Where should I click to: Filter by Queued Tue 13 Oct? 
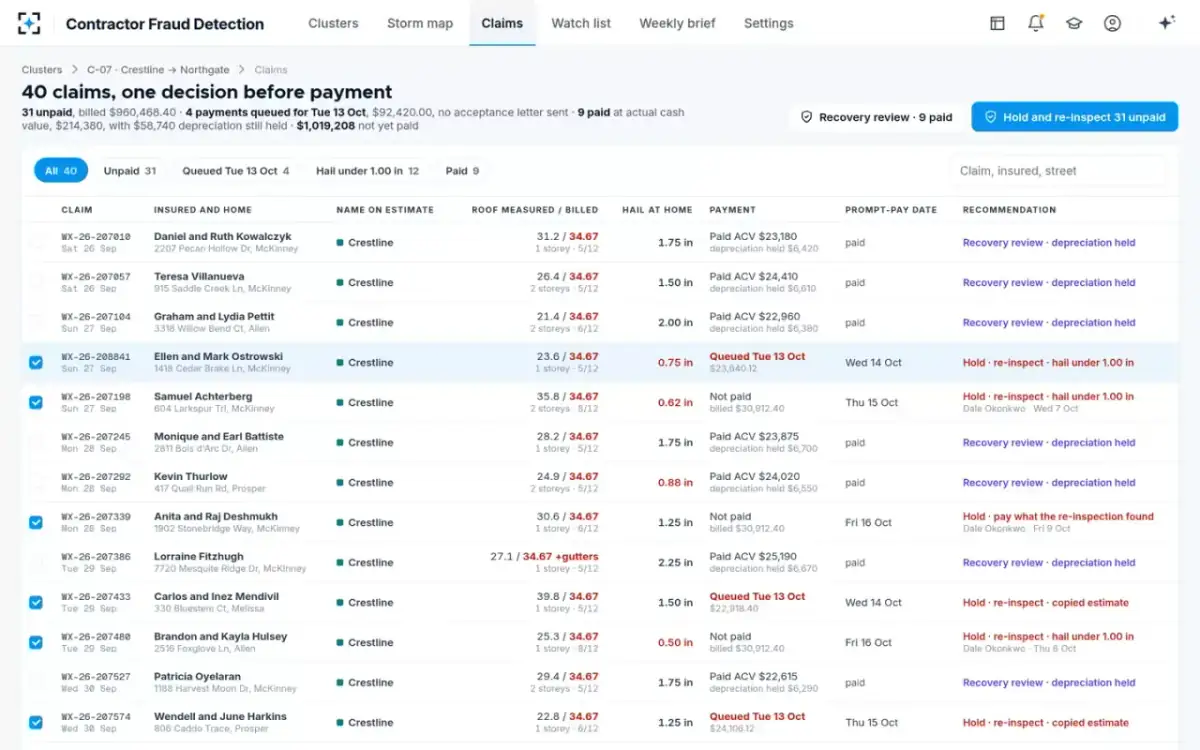(236, 171)
